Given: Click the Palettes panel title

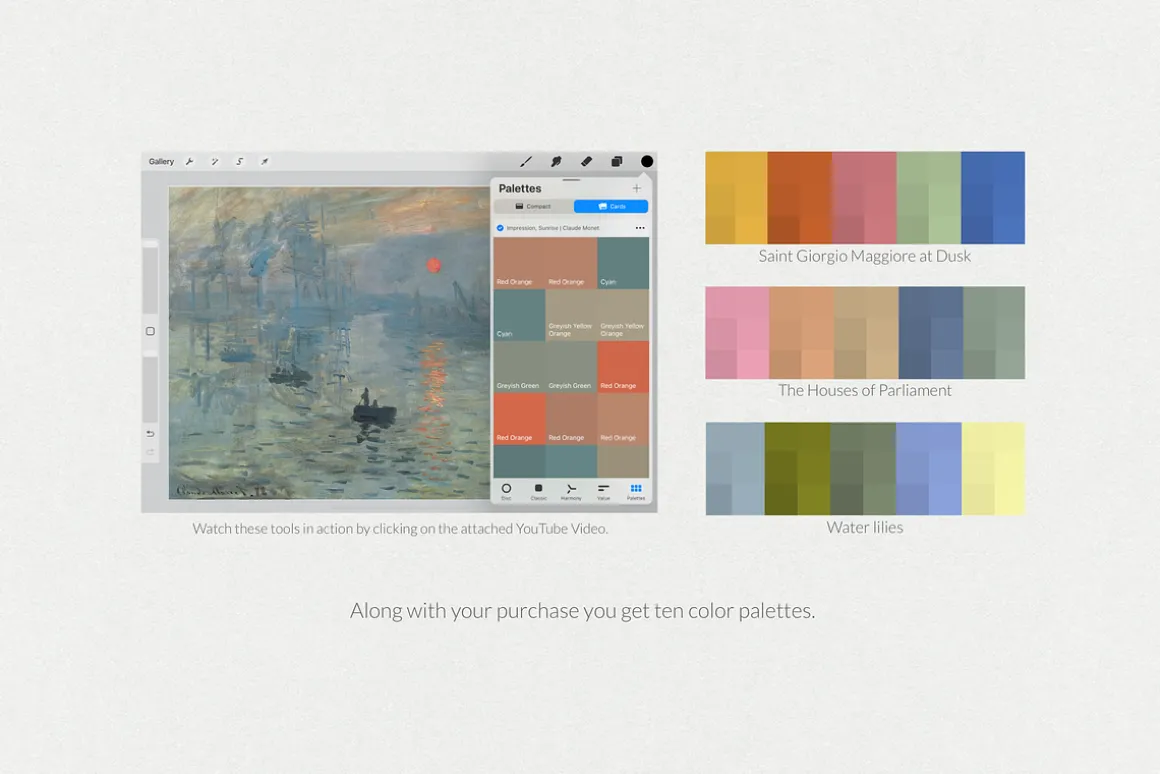Looking at the screenshot, I should [520, 189].
